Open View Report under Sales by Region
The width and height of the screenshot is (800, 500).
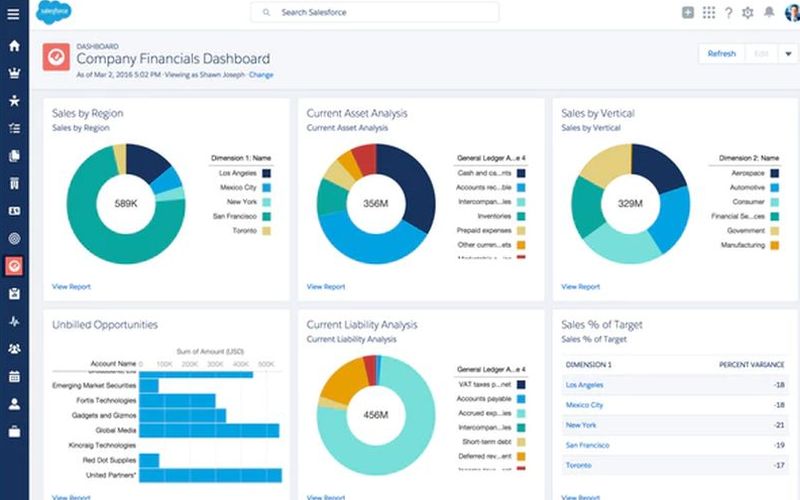tap(71, 287)
